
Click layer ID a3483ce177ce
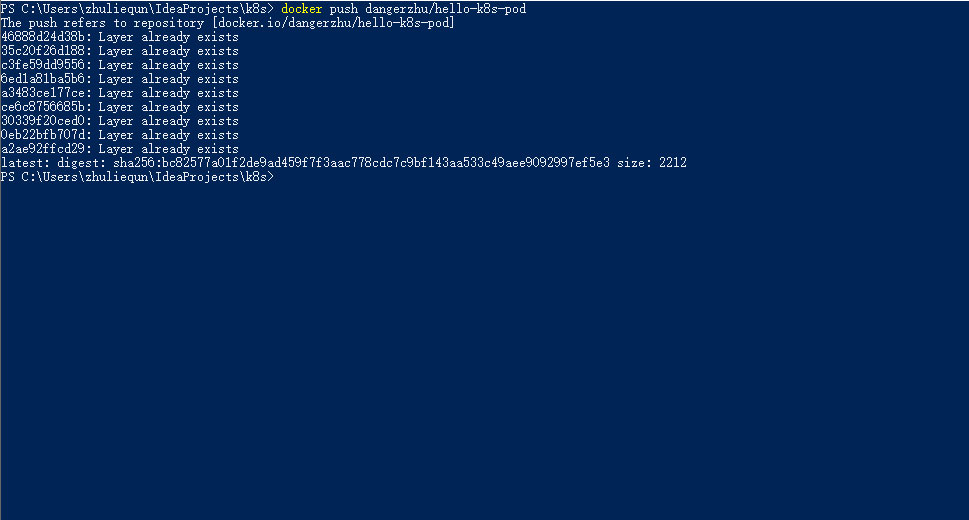(46, 93)
